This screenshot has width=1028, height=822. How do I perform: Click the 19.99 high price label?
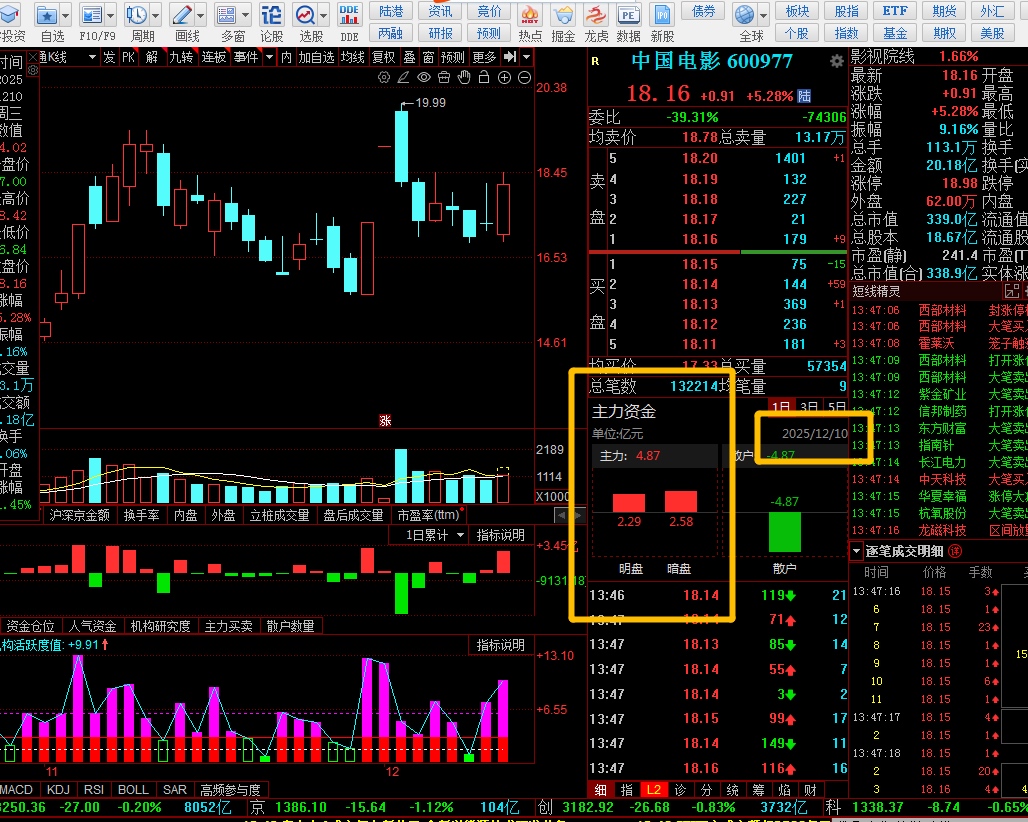[431, 103]
